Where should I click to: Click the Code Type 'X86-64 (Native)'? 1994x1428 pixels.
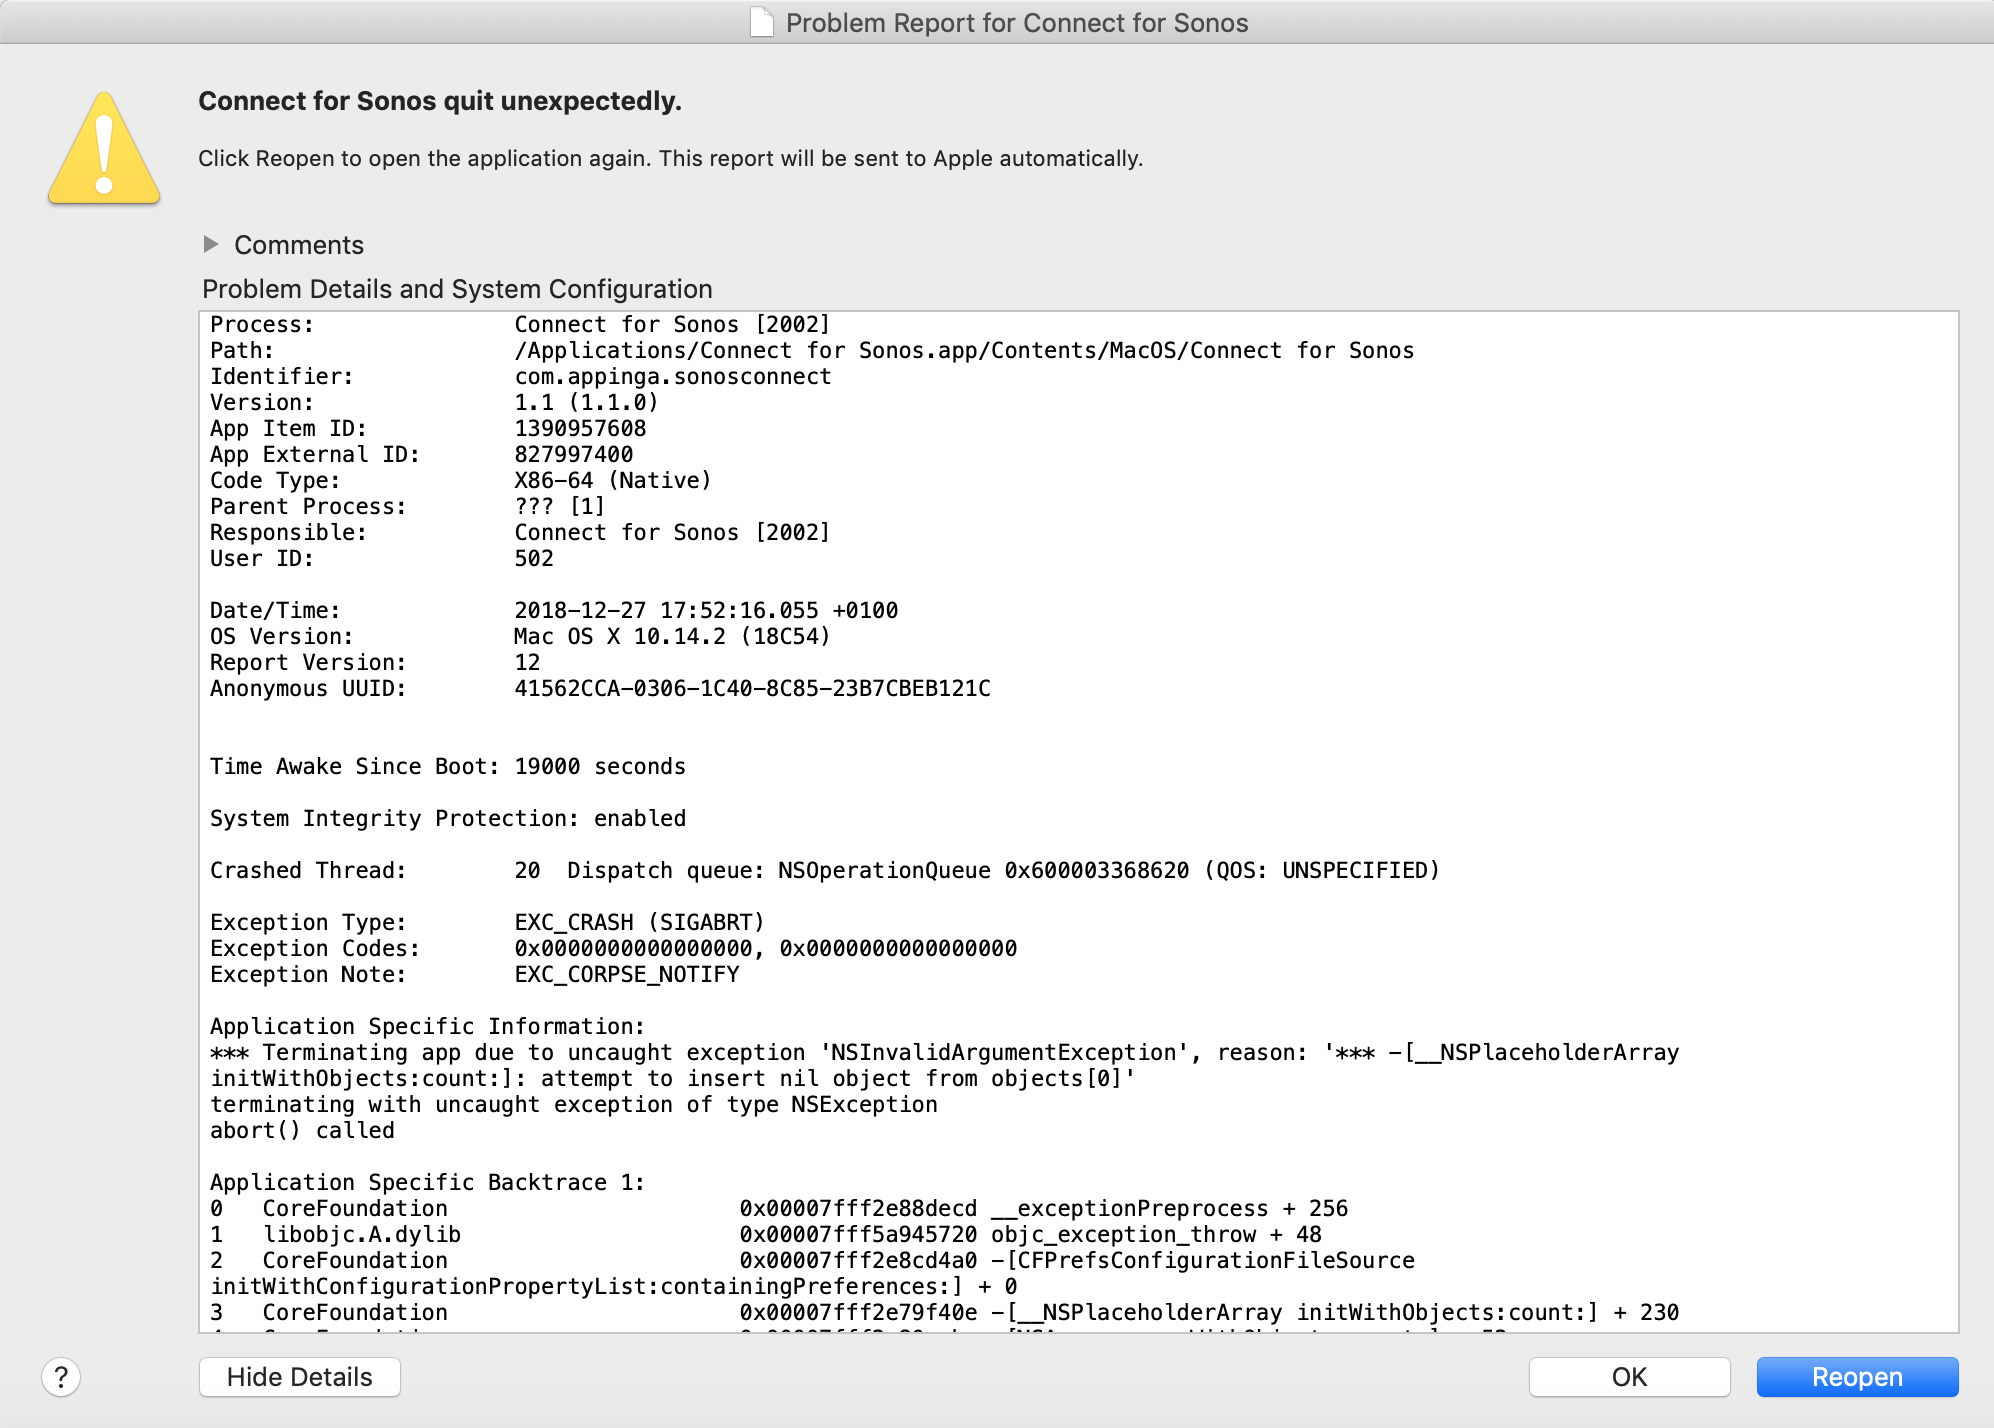613,480
